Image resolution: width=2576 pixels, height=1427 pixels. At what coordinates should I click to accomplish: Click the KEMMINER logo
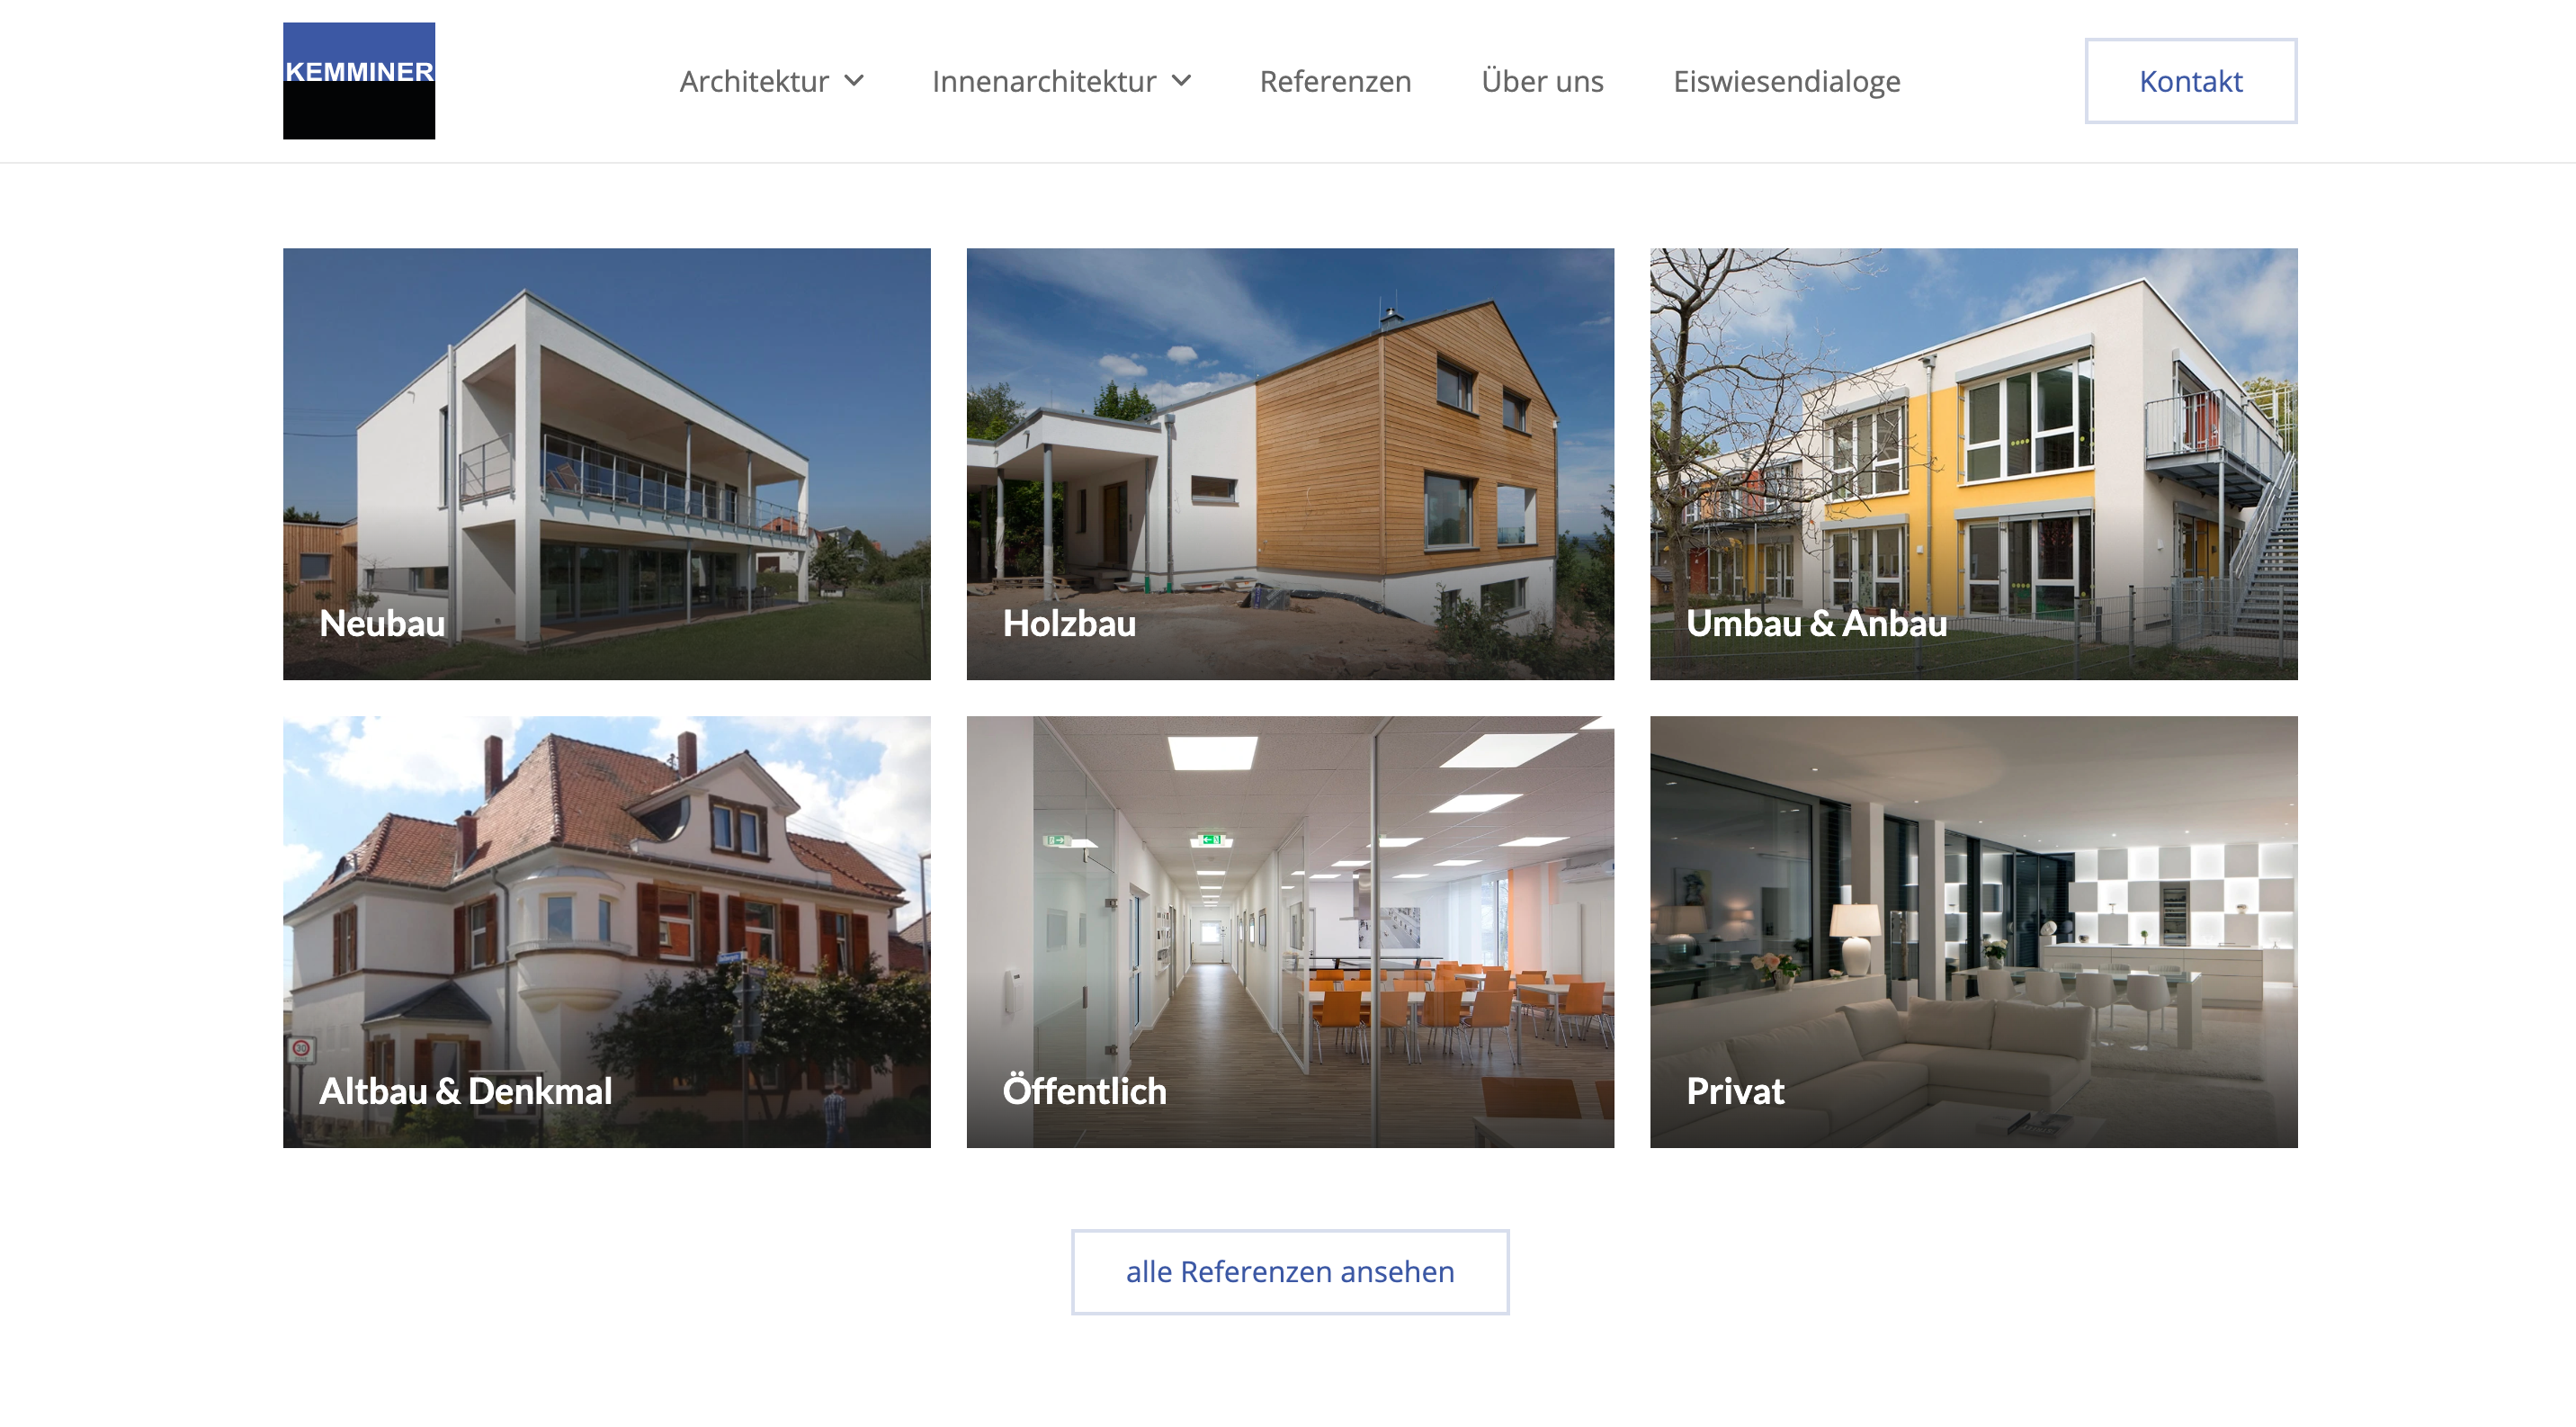[x=359, y=81]
